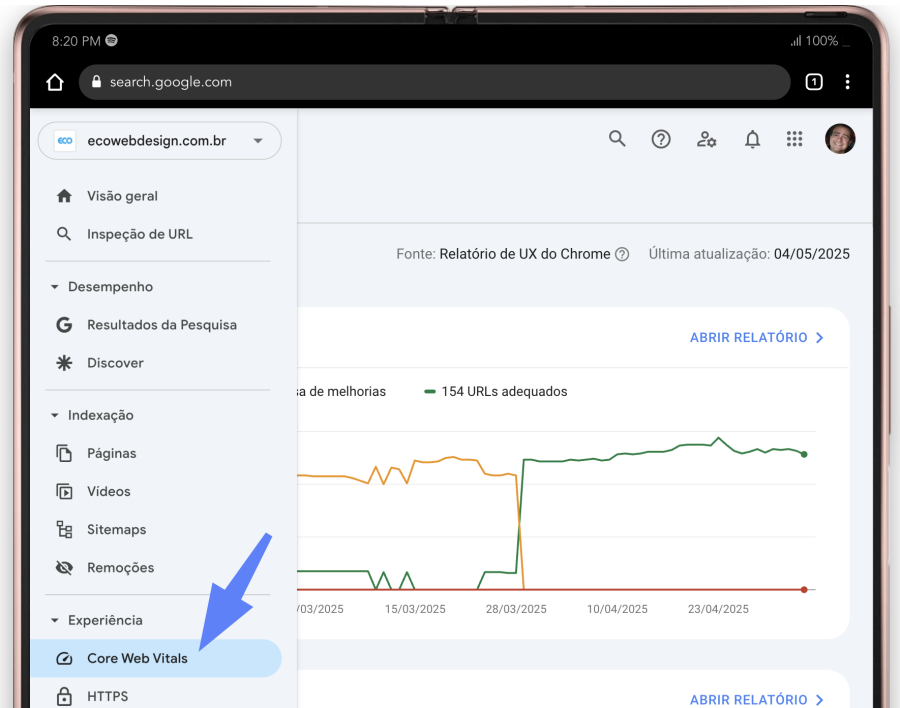
Task: Open the help question mark icon
Action: click(661, 139)
